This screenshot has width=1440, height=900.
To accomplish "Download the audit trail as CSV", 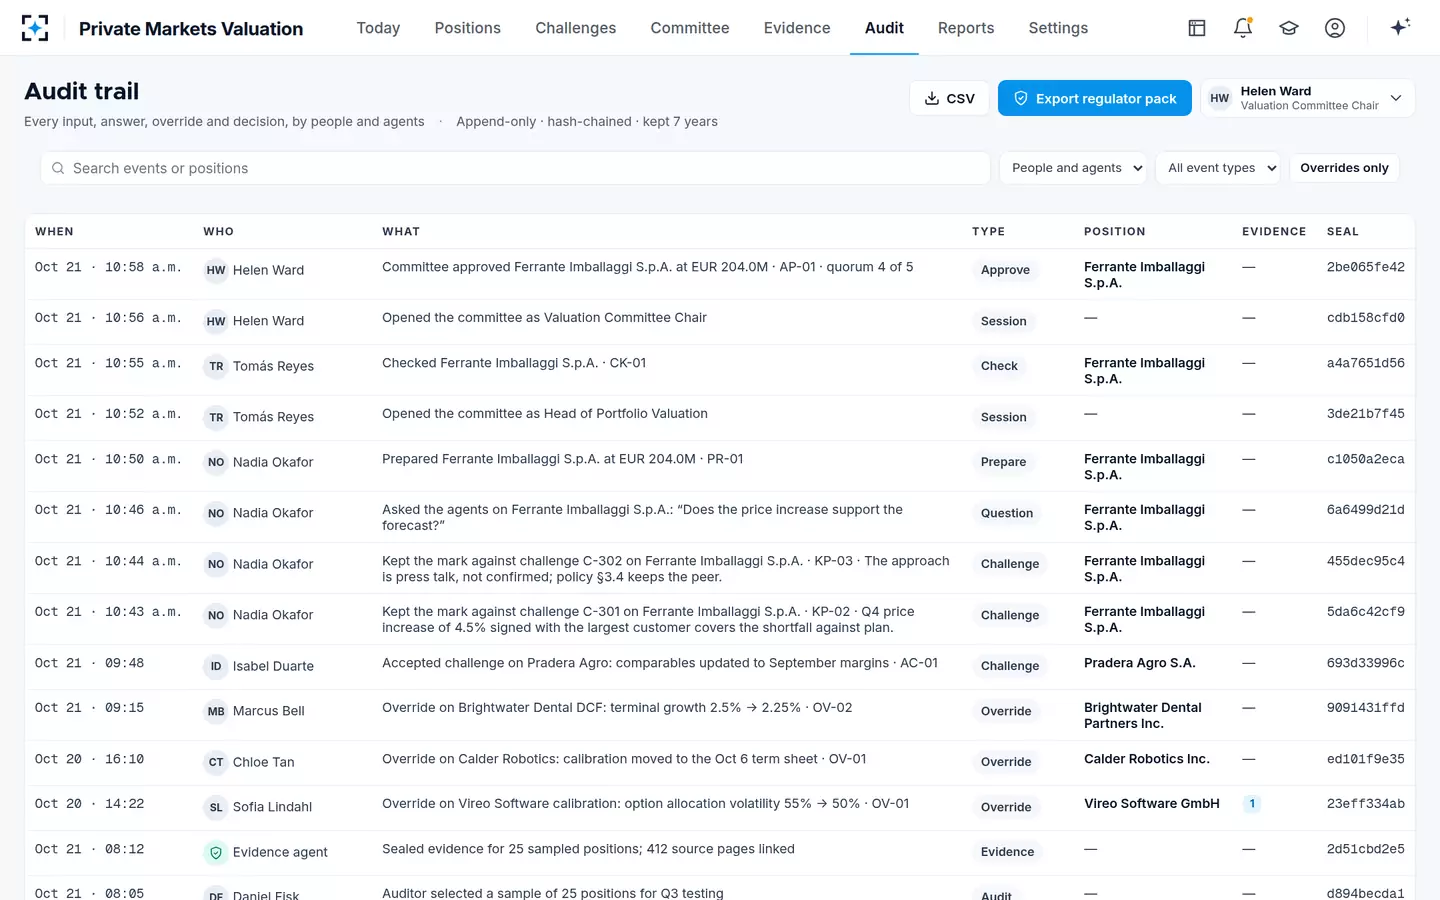I will [x=949, y=98].
